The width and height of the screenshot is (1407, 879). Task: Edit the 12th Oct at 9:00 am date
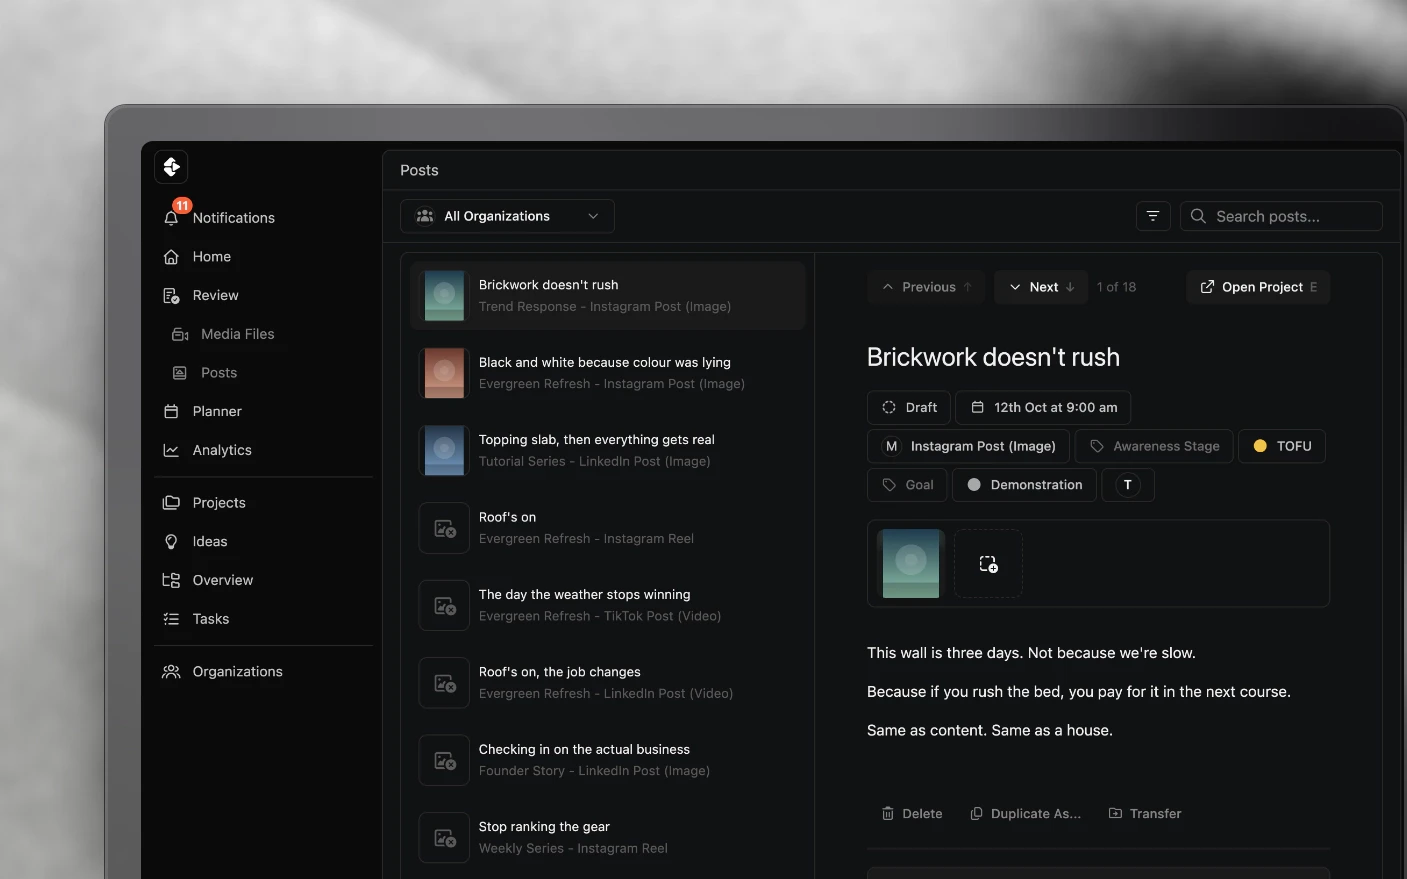[x=1043, y=408]
